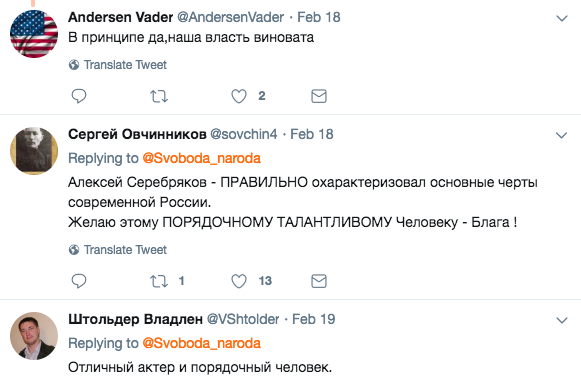
Task: Like Сергей Овчинников's tweet with 13 likes
Action: 239,281
